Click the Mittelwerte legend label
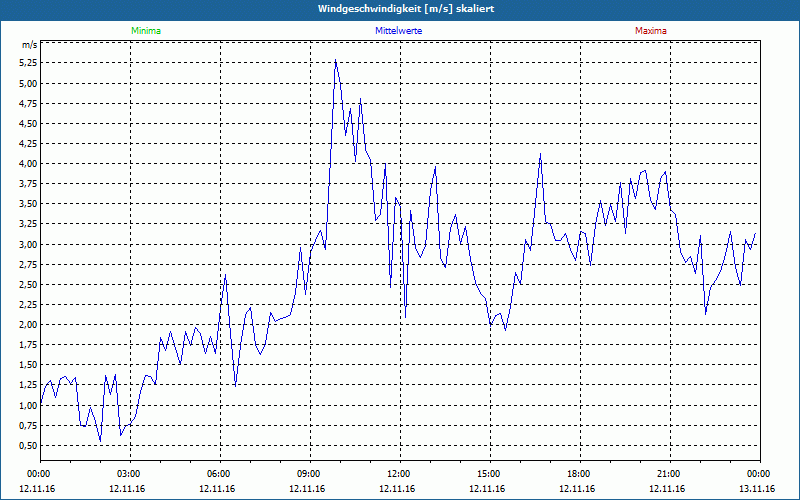 pyautogui.click(x=398, y=31)
